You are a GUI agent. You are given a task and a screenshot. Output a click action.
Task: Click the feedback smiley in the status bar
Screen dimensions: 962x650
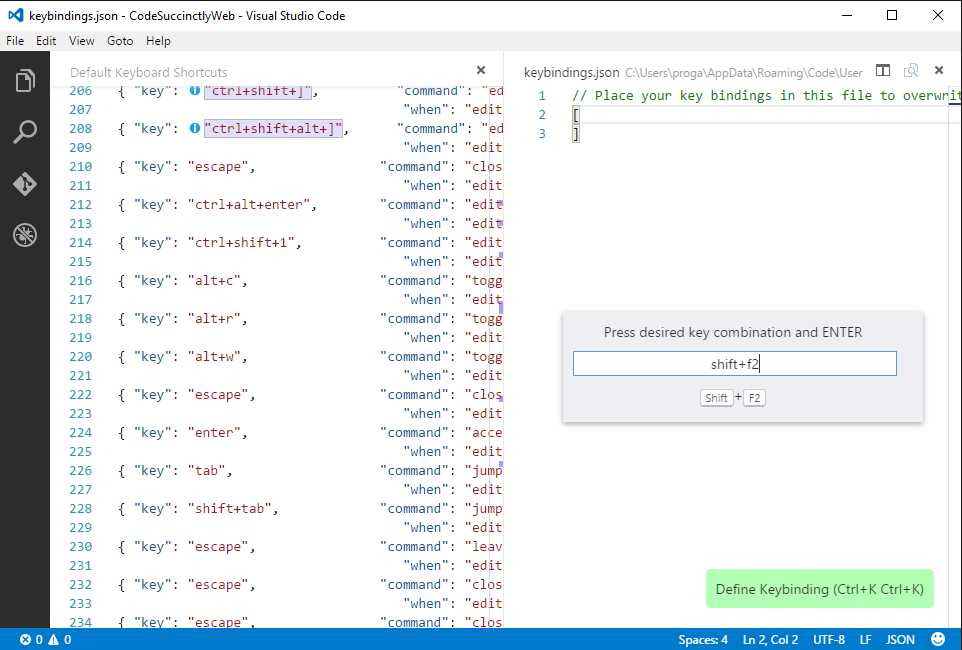(936, 639)
